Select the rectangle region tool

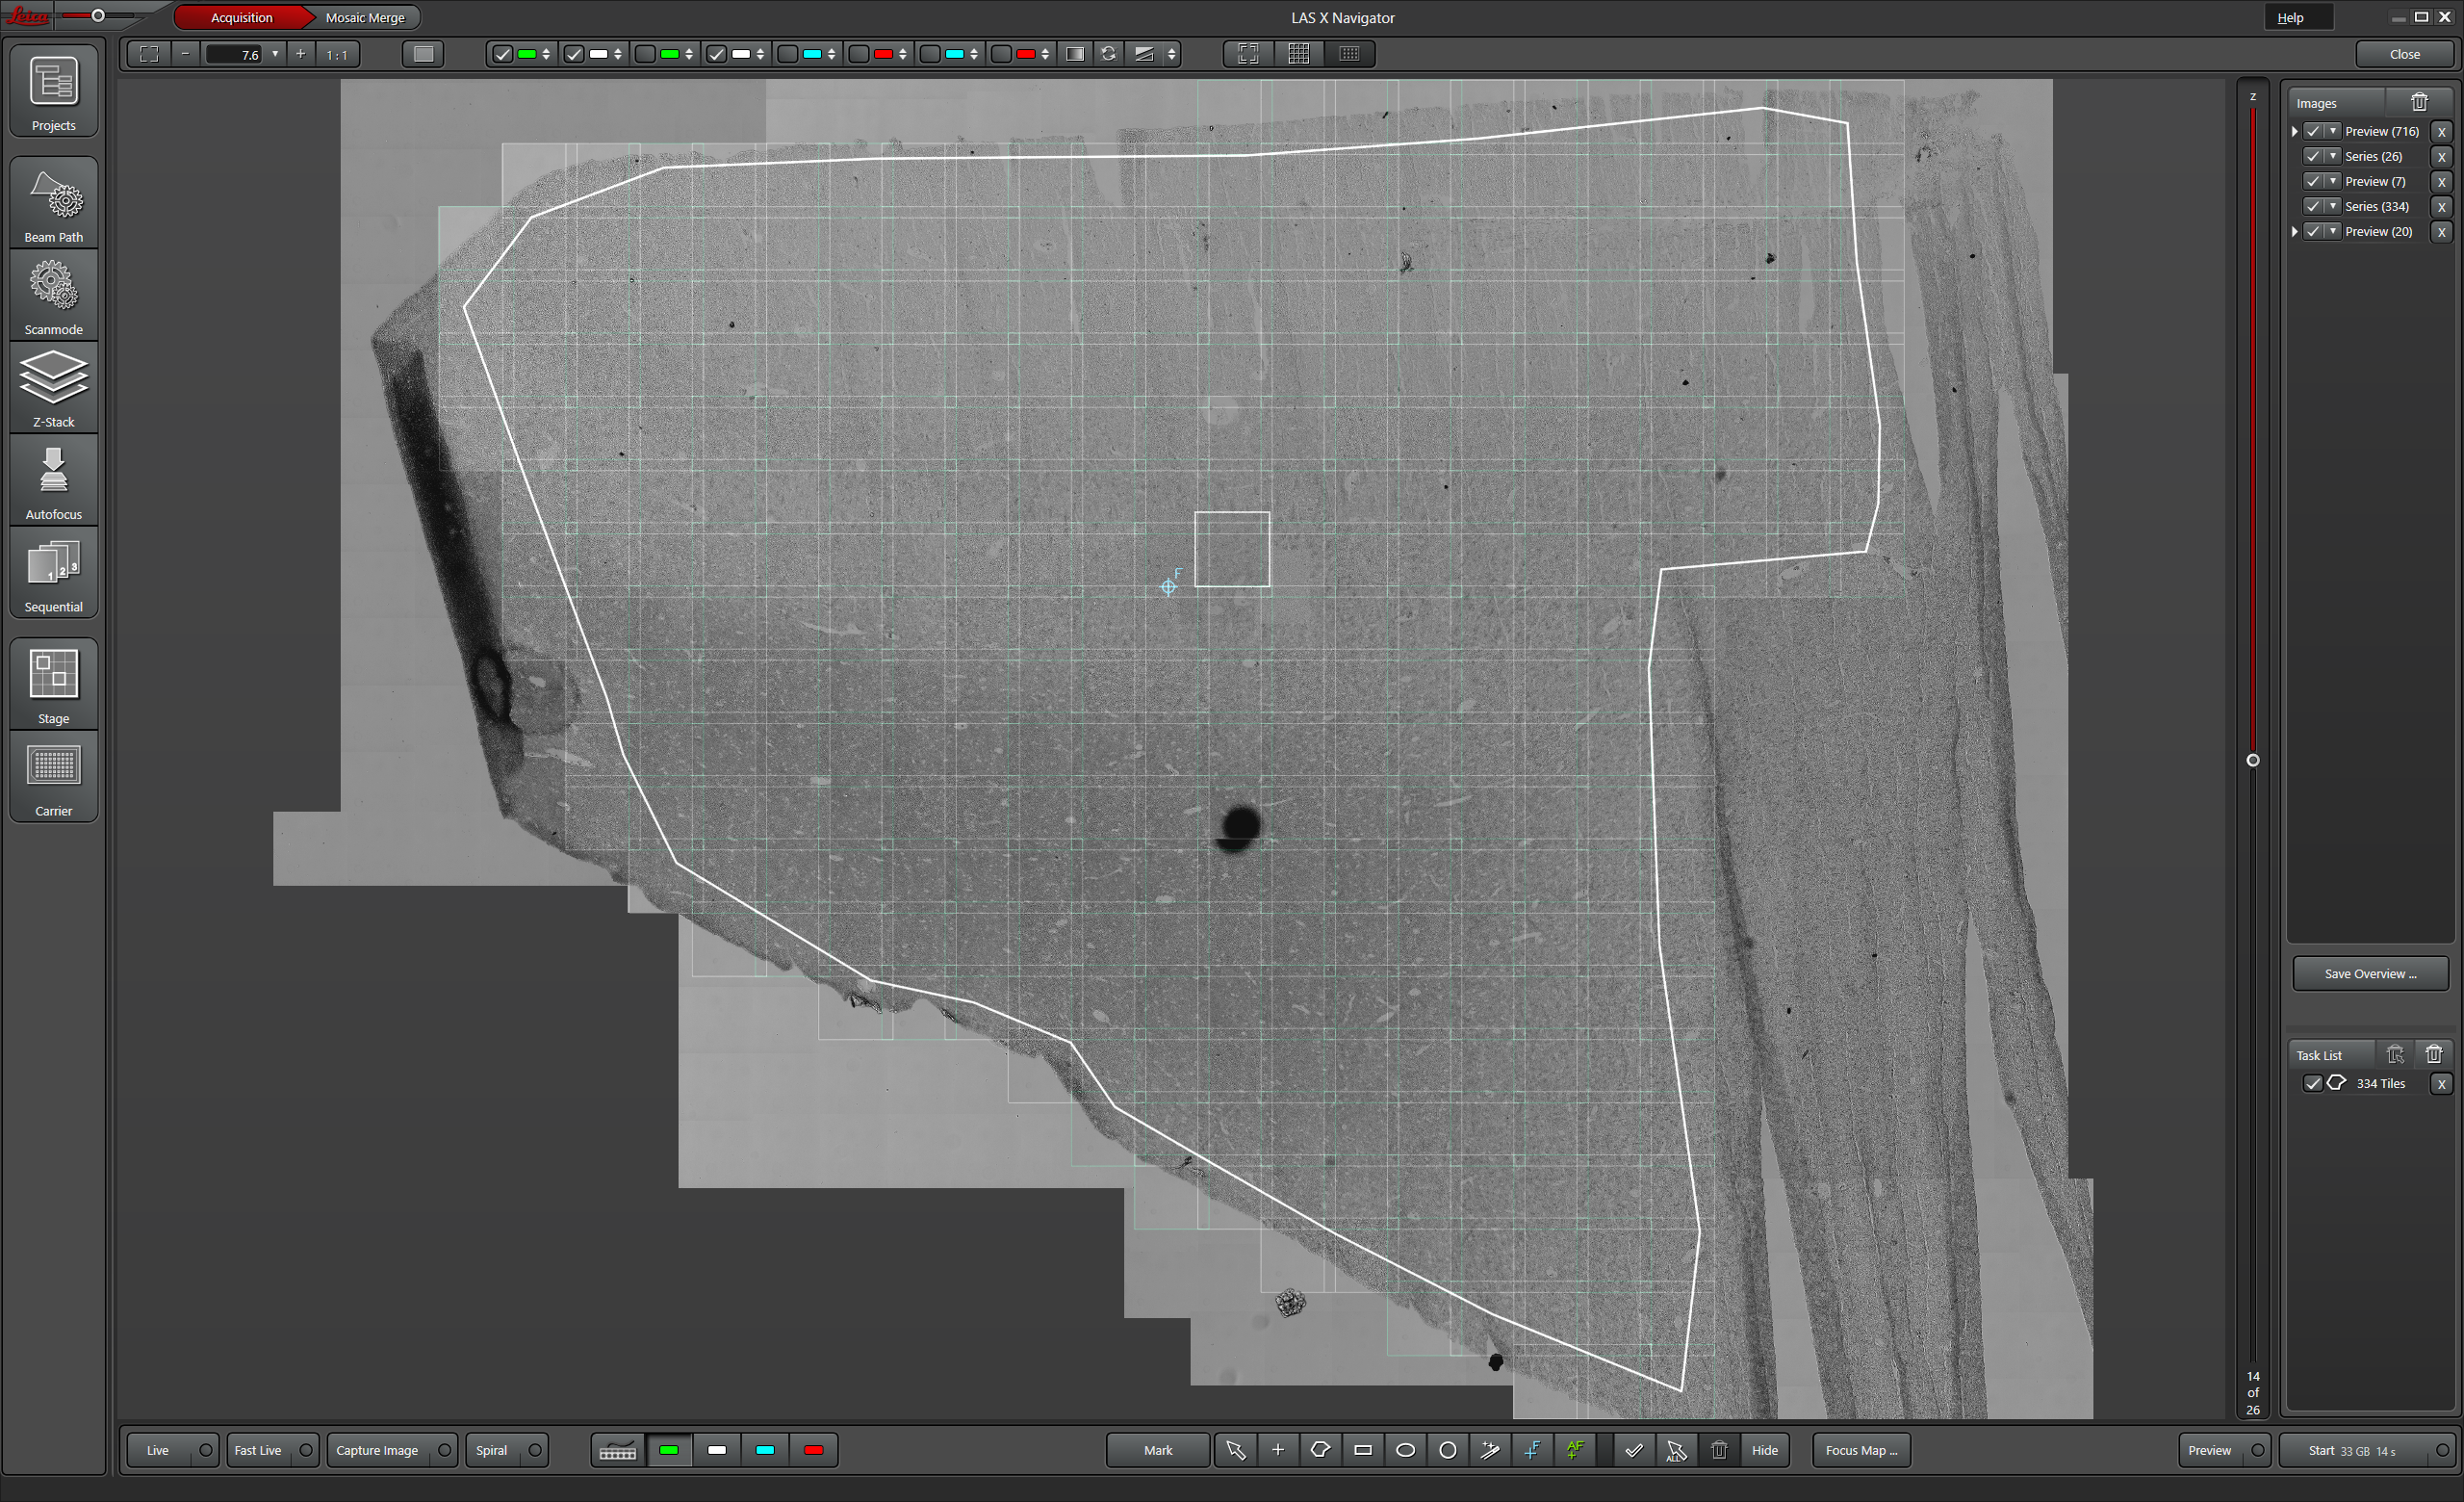tap(1363, 1450)
